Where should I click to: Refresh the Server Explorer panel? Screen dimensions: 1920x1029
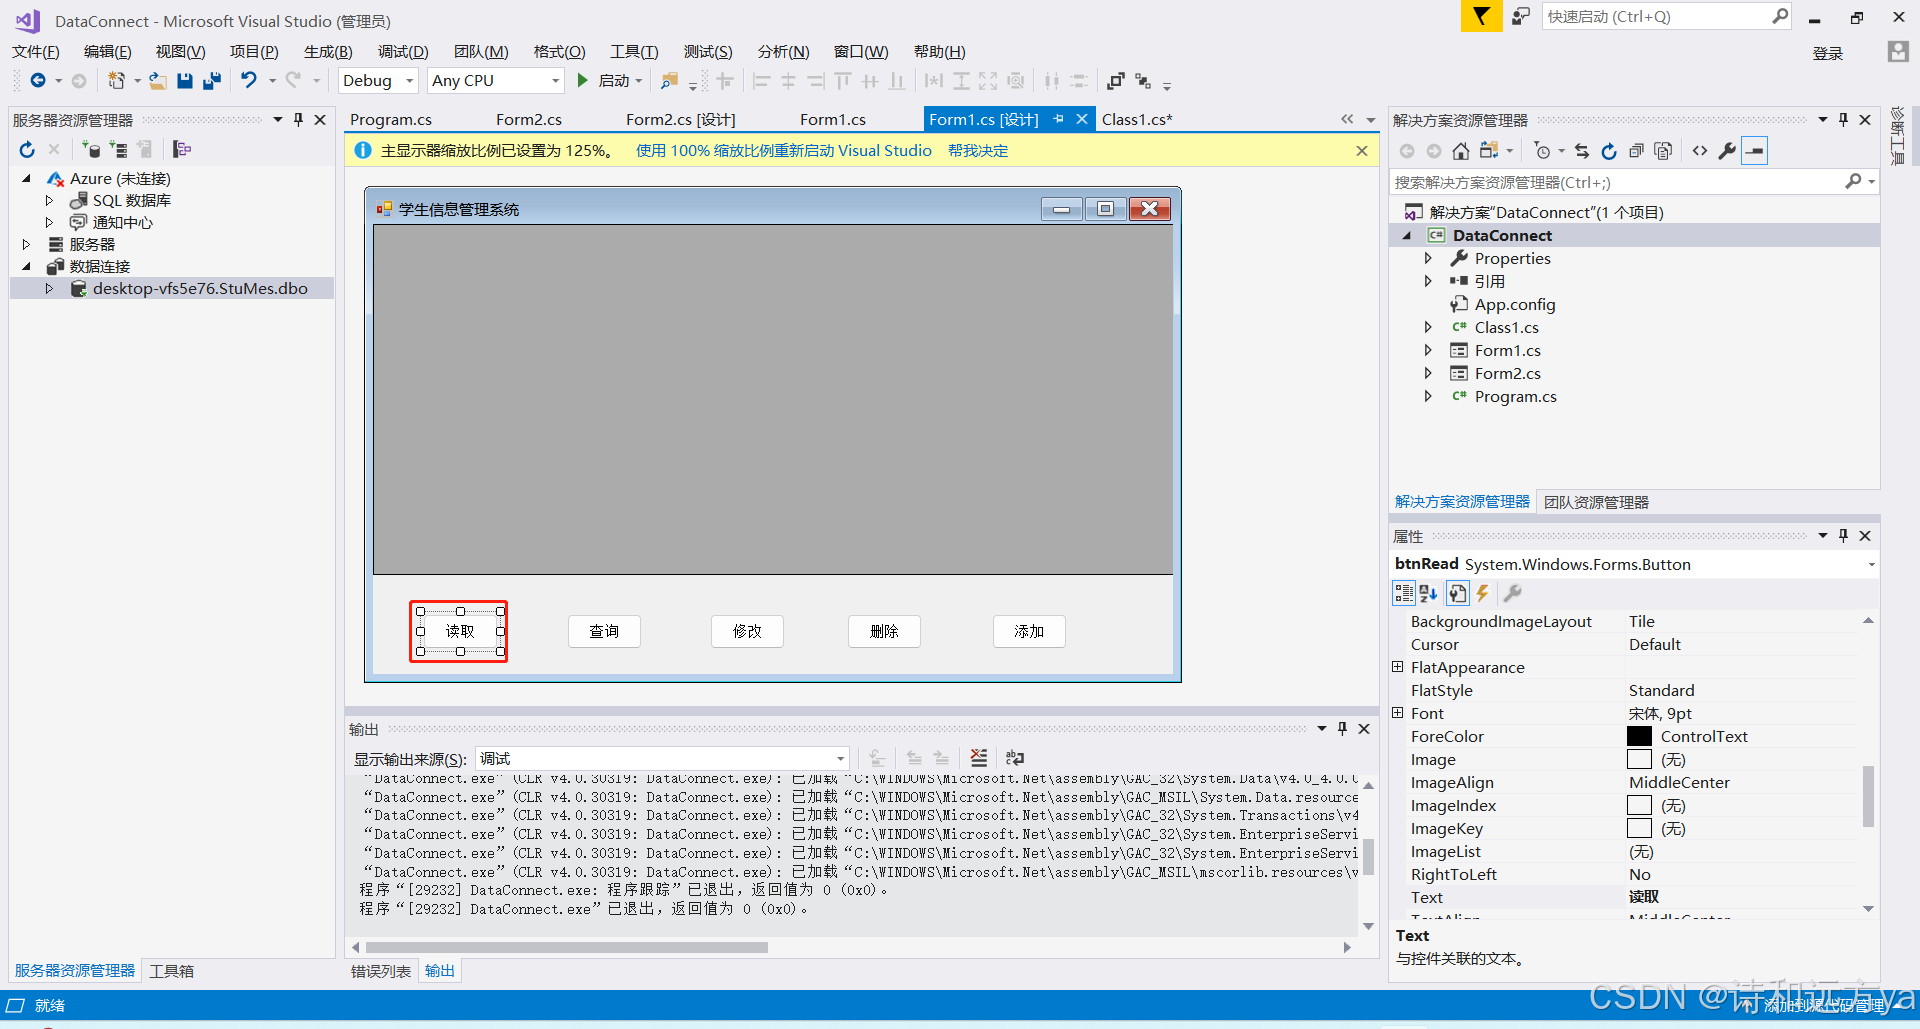click(27, 150)
